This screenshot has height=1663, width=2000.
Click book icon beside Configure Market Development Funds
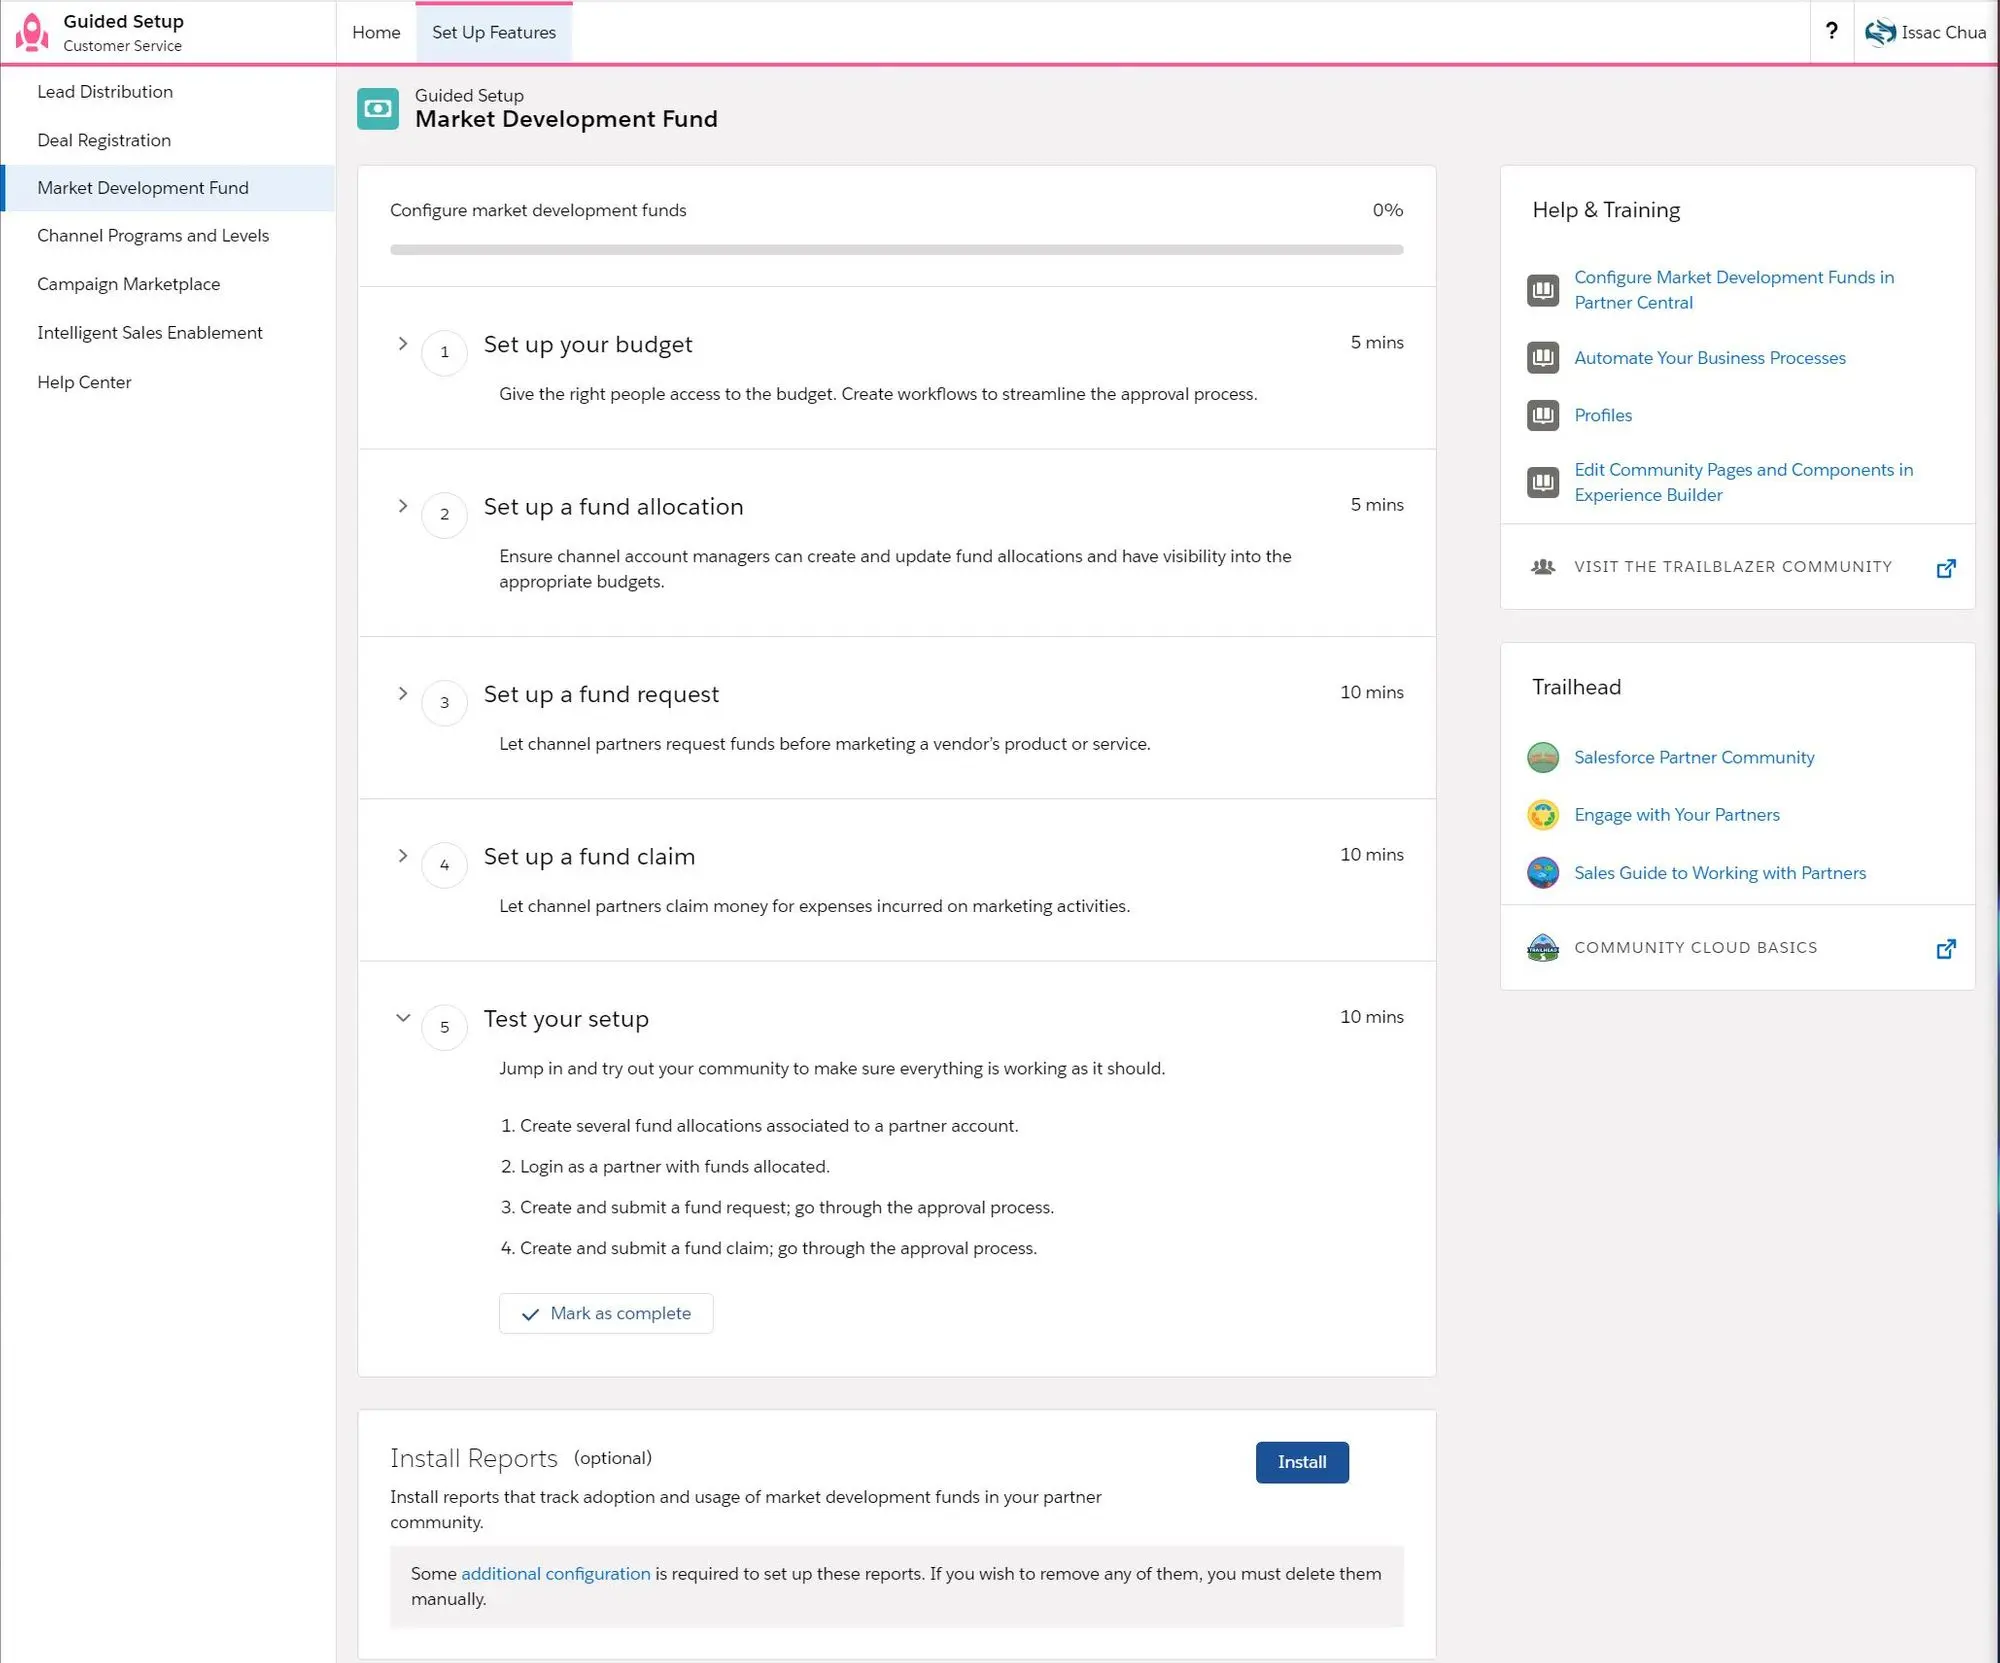1542,290
